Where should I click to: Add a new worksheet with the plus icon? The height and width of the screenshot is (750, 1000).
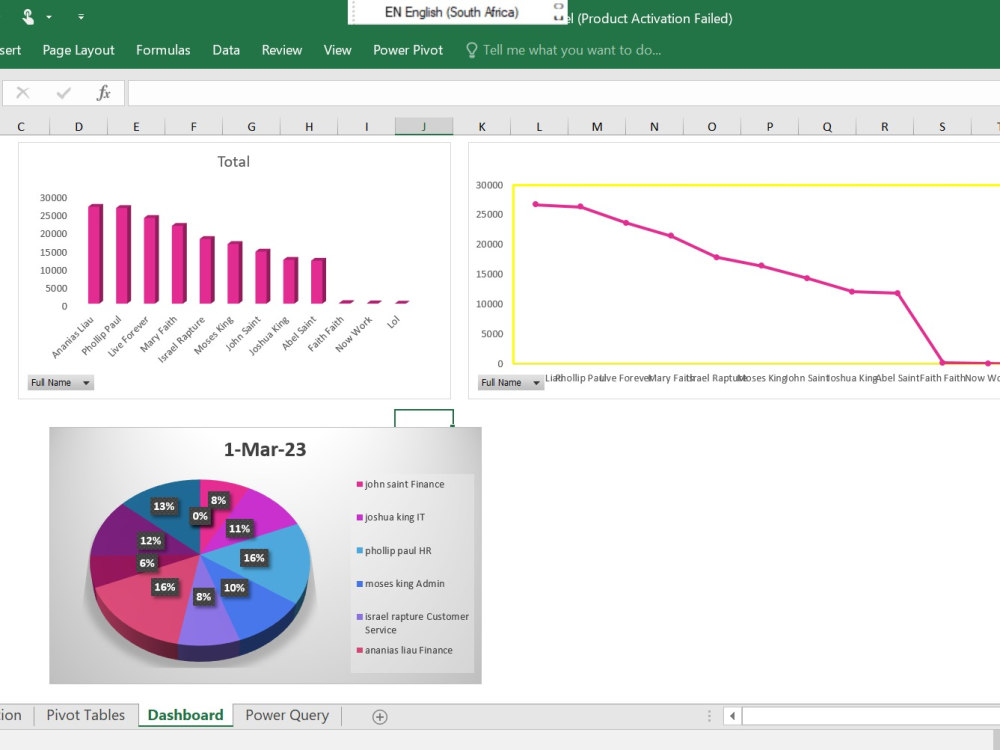click(379, 716)
